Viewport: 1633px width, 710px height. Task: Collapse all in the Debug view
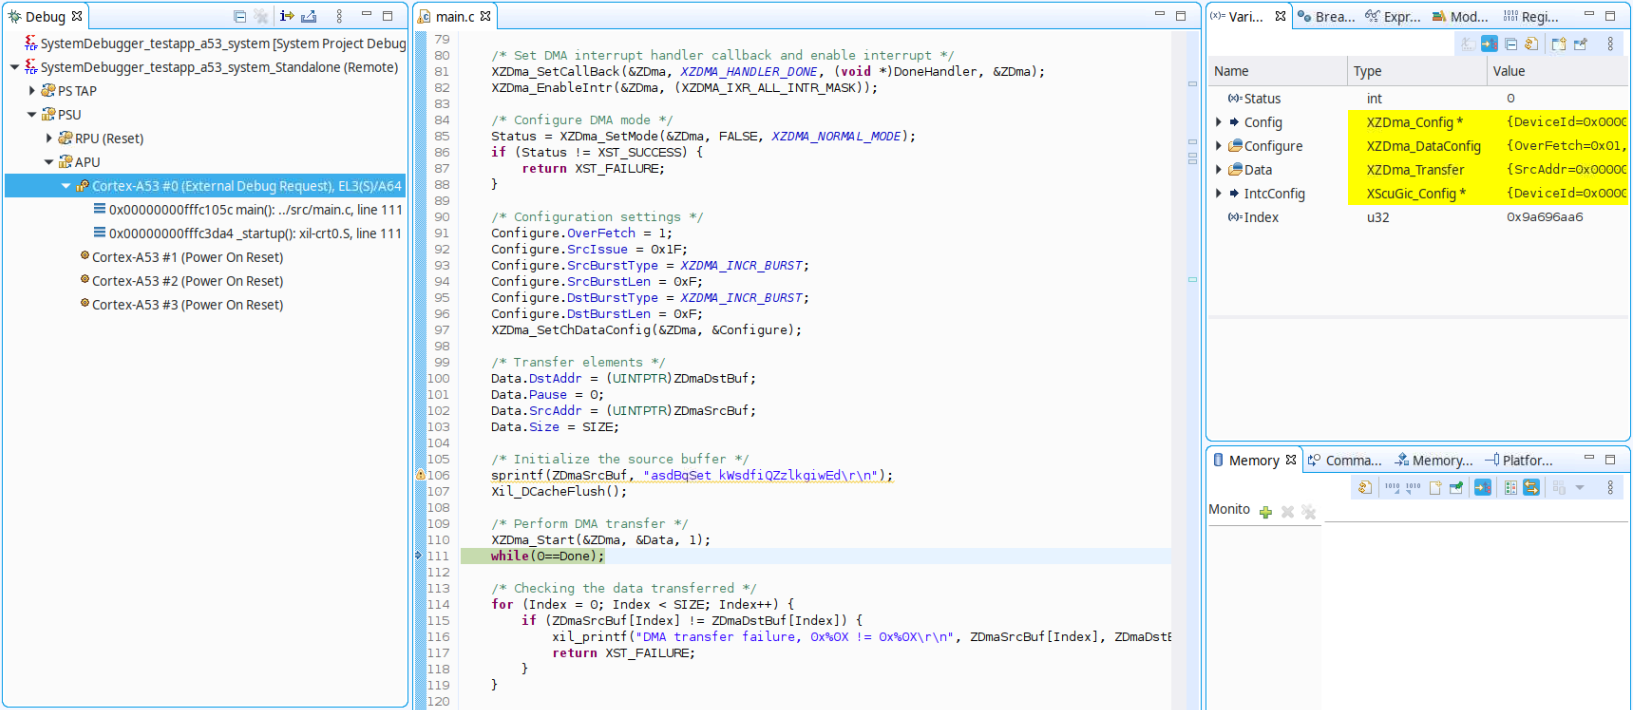[239, 16]
